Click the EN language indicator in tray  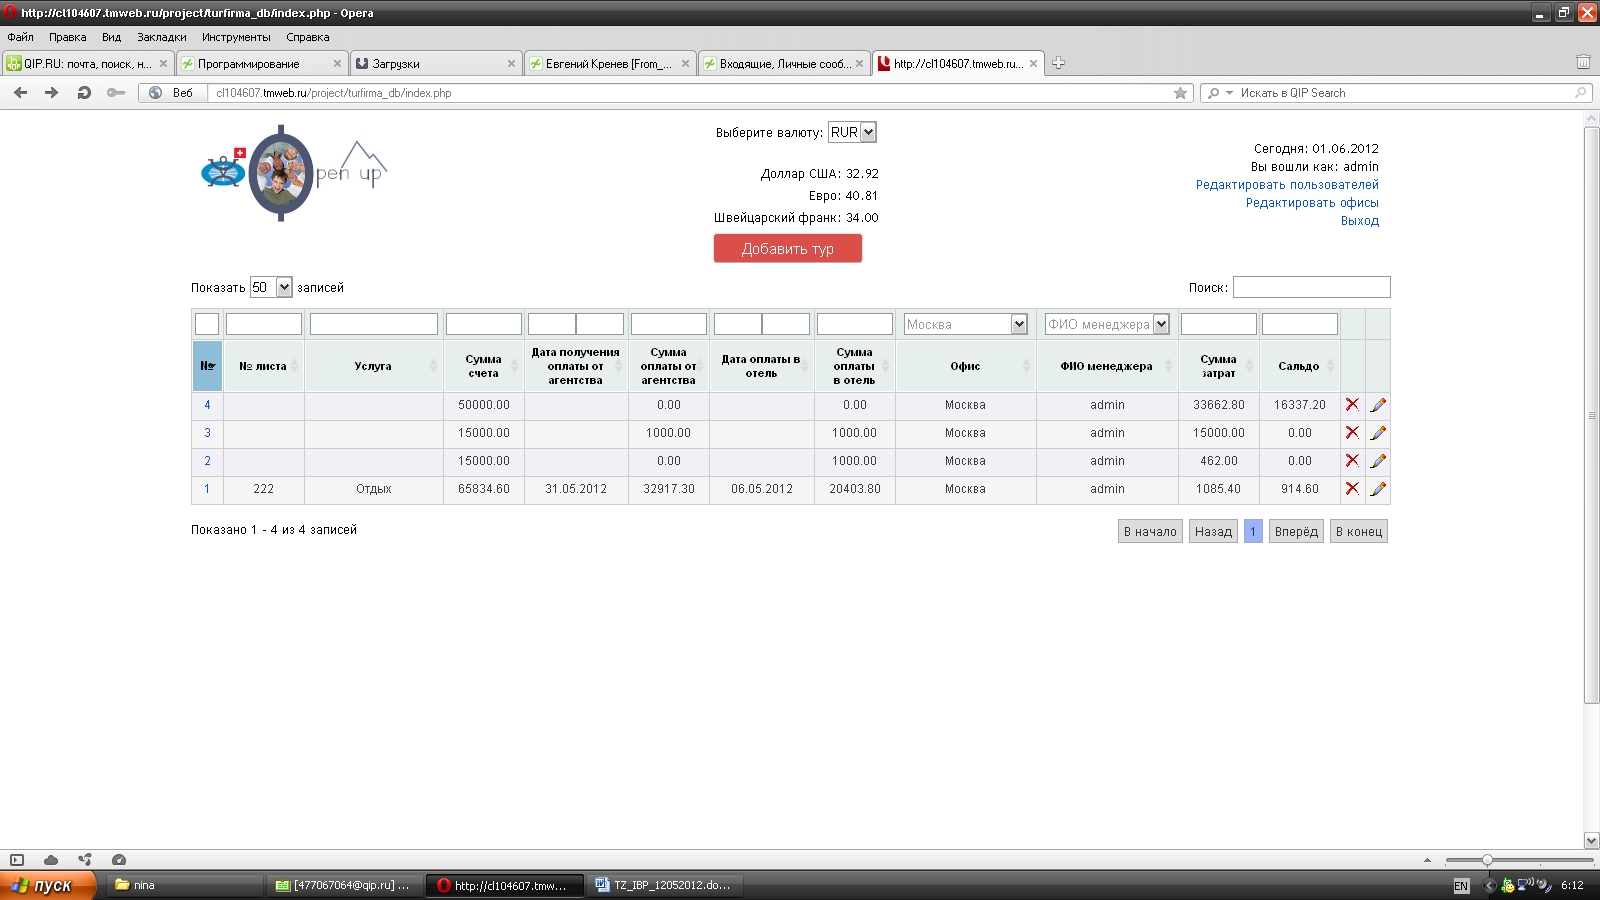click(1461, 886)
